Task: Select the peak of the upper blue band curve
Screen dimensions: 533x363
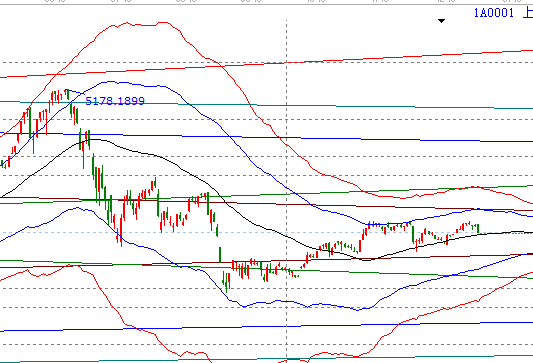Action: [110, 82]
